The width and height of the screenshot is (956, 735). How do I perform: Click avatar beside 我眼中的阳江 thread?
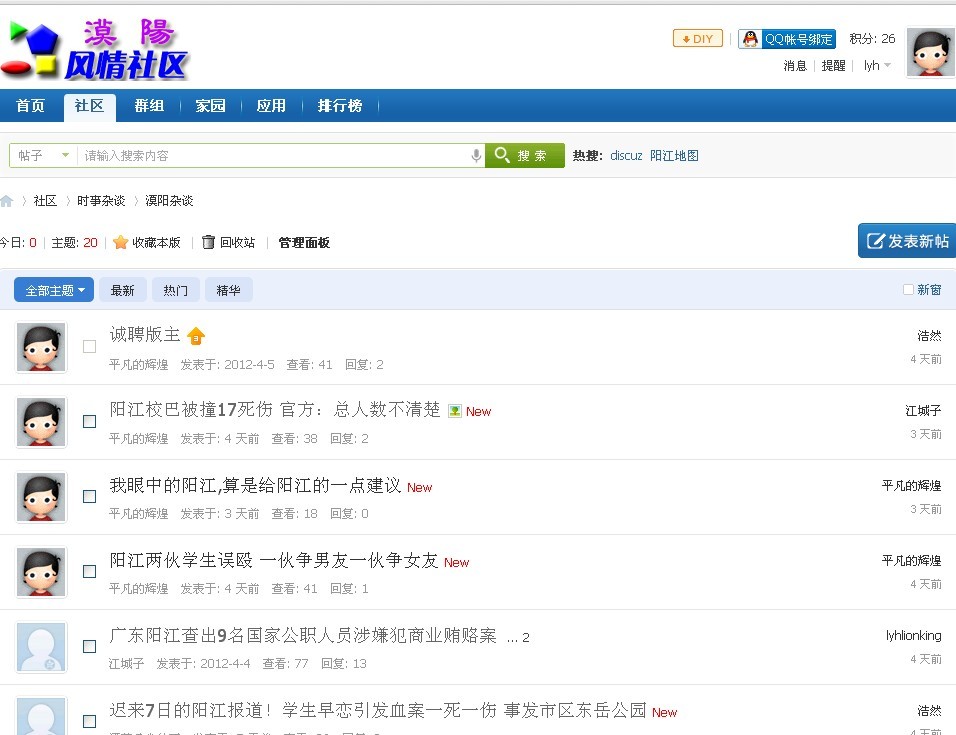click(x=41, y=497)
